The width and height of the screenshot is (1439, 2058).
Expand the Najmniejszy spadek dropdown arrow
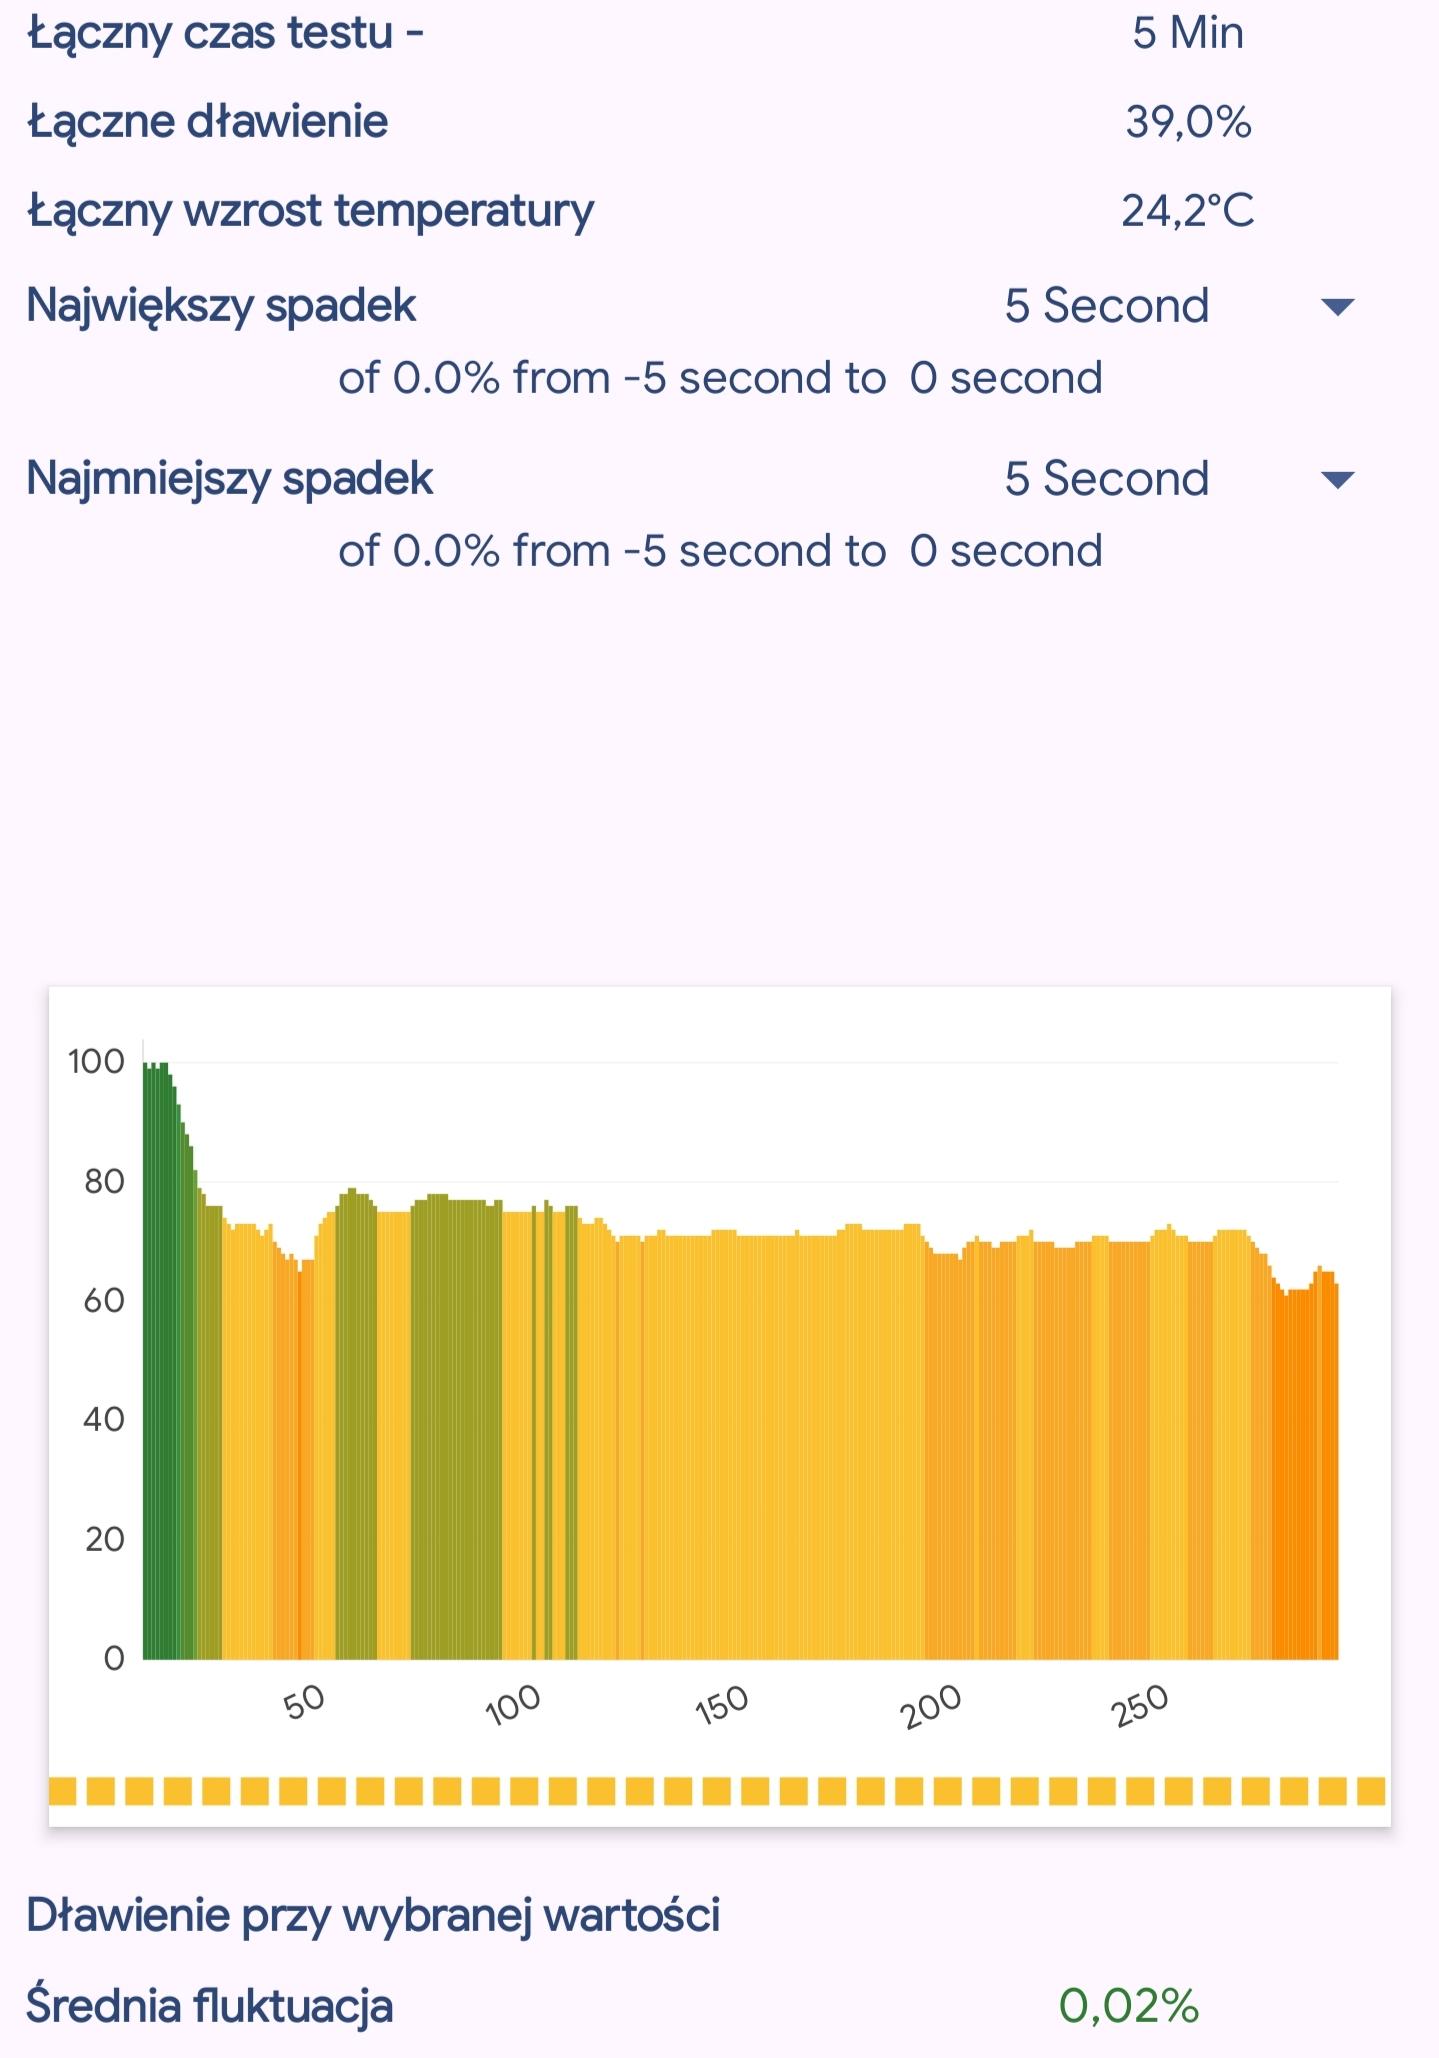click(1337, 480)
